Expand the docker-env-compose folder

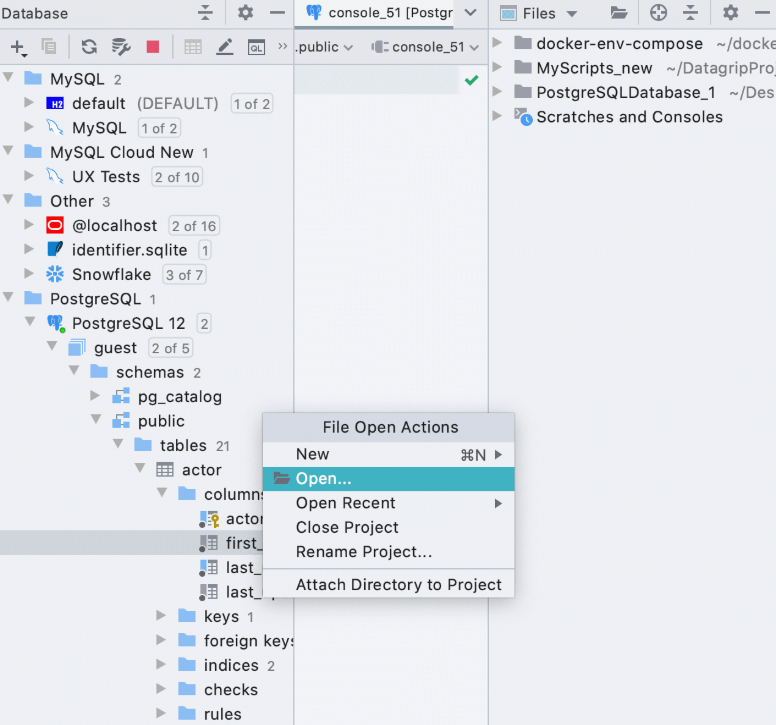(497, 43)
